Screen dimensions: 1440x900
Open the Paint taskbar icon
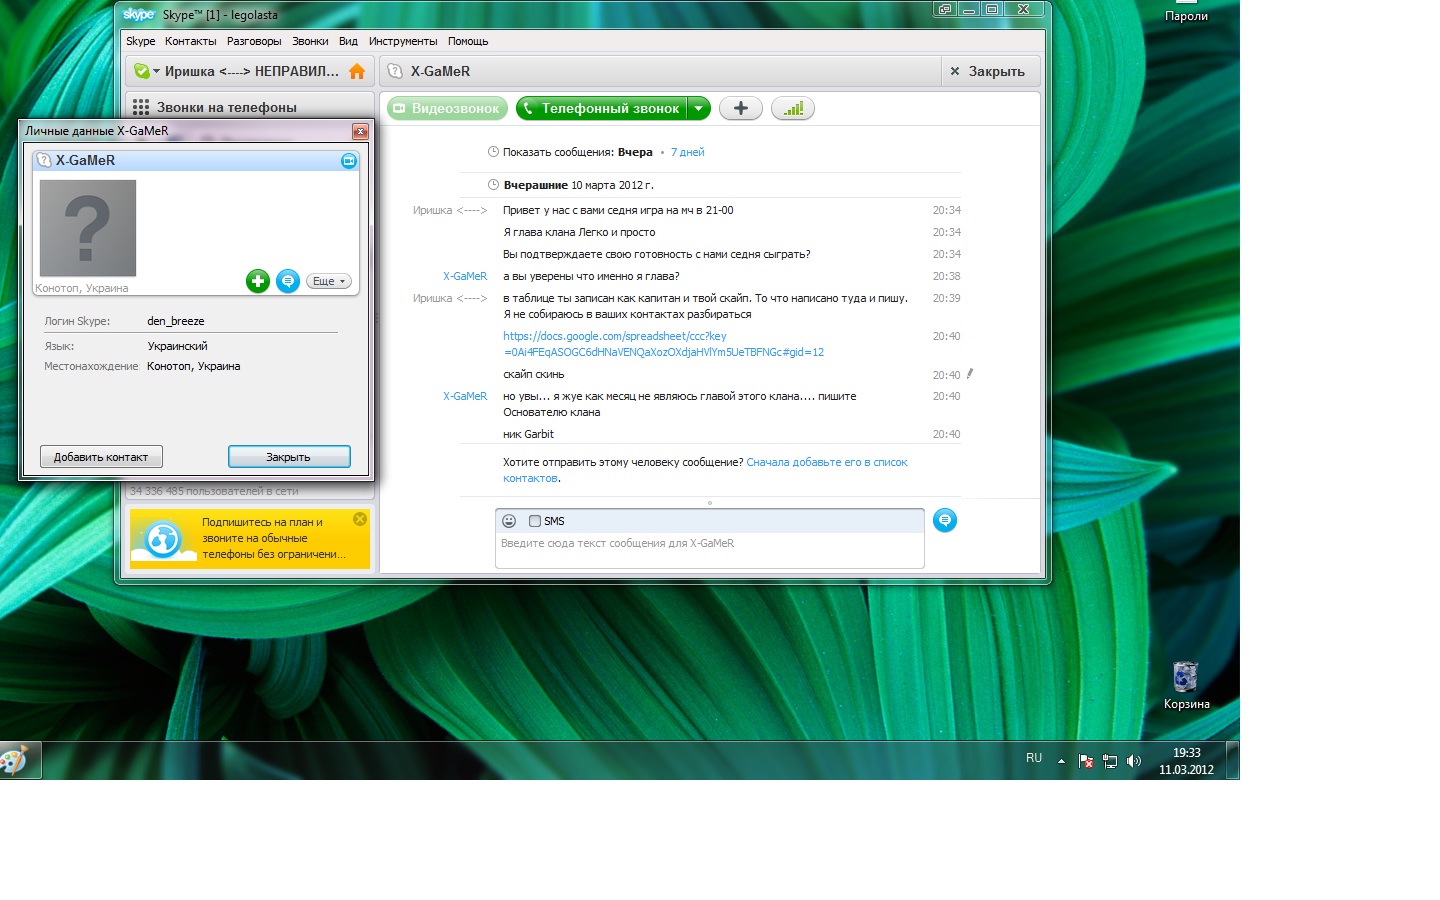click(x=14, y=760)
